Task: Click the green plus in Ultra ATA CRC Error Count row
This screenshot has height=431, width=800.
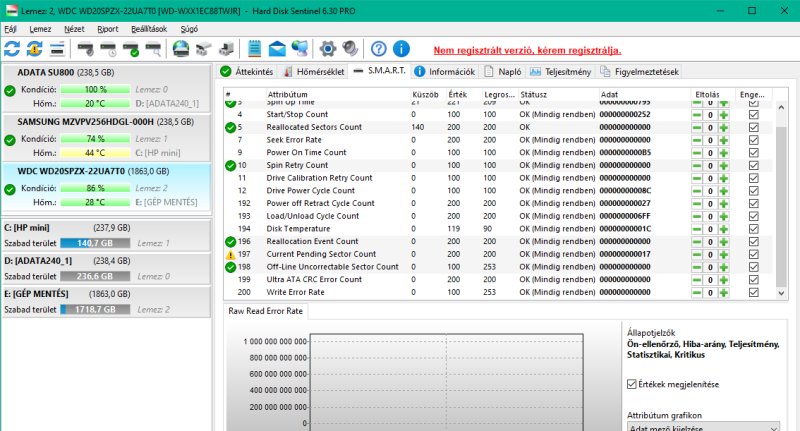Action: click(x=723, y=280)
